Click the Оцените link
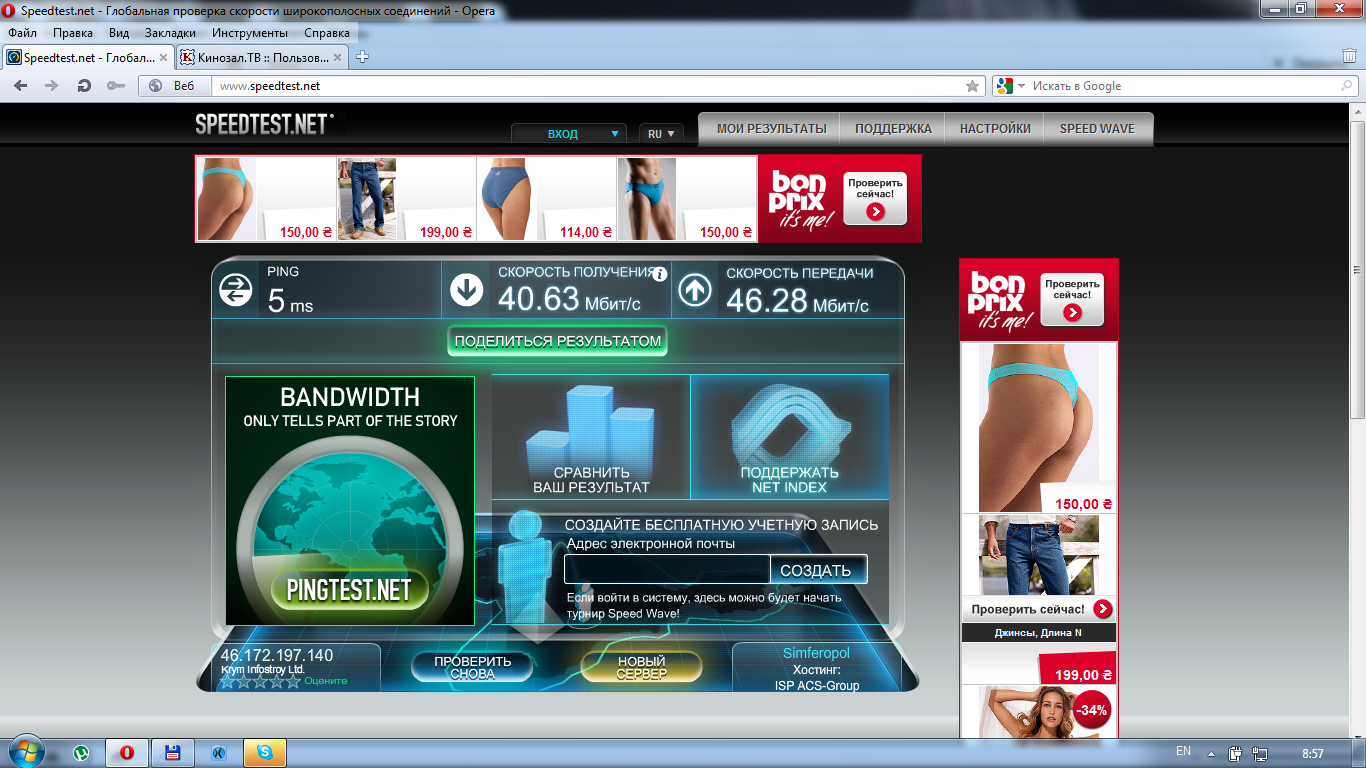 (326, 681)
